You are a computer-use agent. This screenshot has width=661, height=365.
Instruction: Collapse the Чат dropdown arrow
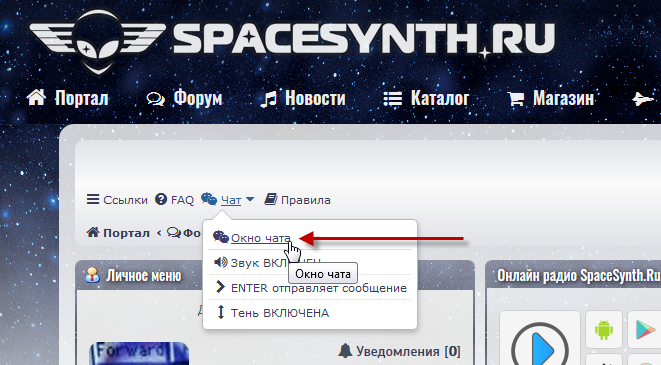[x=250, y=199]
